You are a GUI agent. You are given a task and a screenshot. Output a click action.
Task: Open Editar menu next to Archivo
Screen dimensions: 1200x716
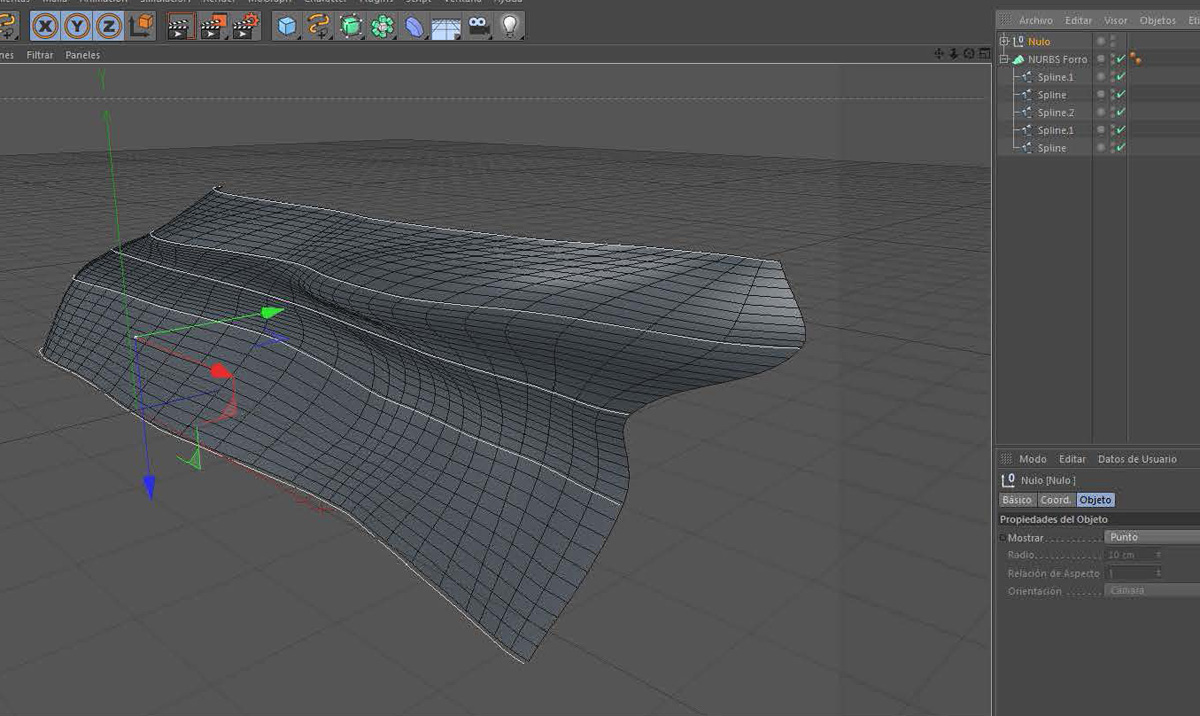1078,20
